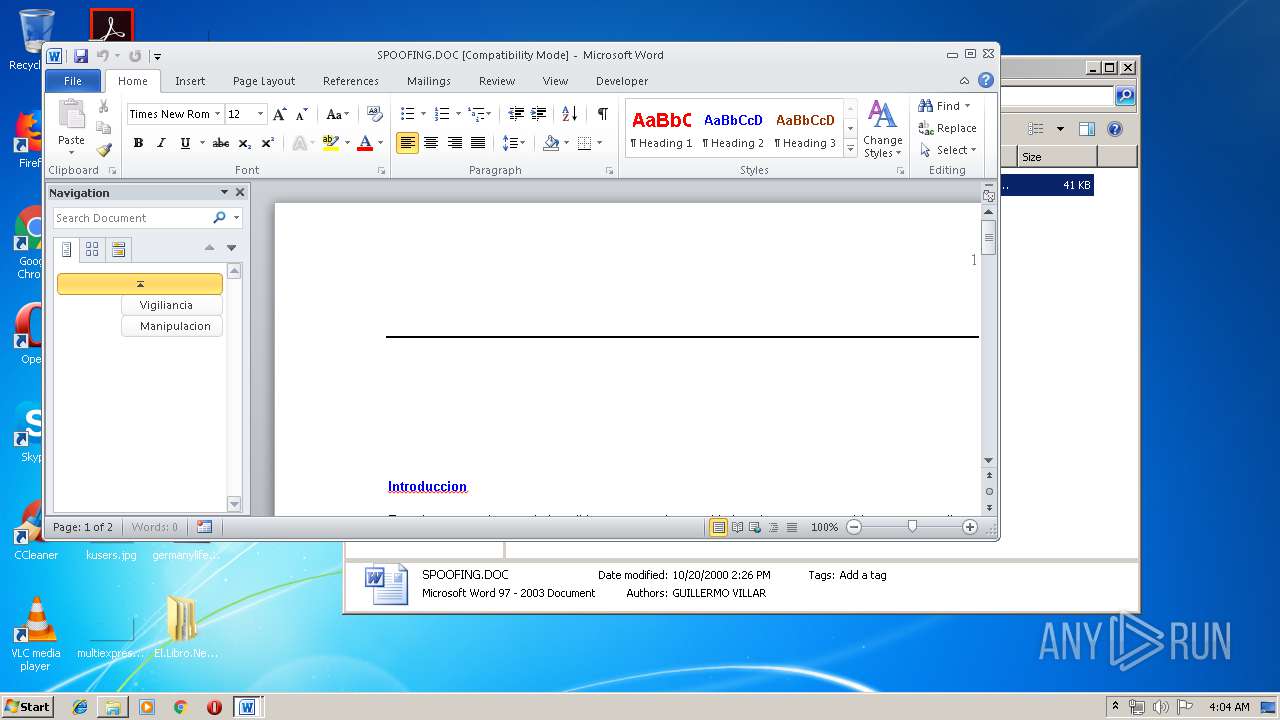This screenshot has width=1280, height=720.
Task: Apply the red font color
Action: (365, 143)
